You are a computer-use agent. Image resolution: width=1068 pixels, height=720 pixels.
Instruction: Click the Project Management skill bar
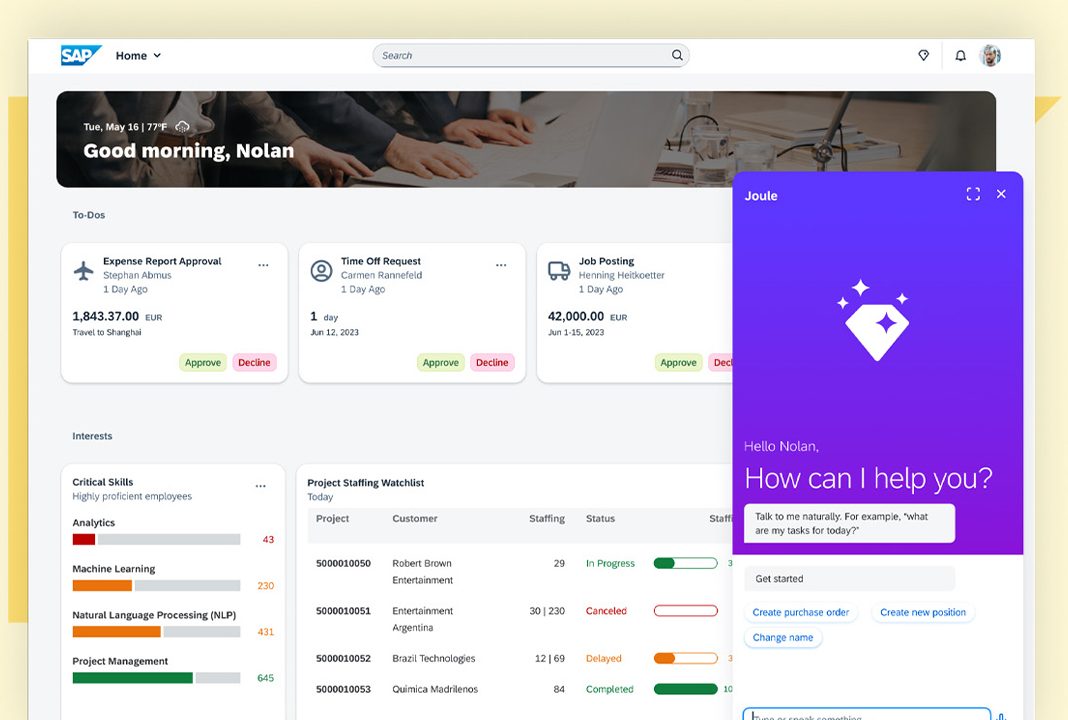click(x=157, y=678)
